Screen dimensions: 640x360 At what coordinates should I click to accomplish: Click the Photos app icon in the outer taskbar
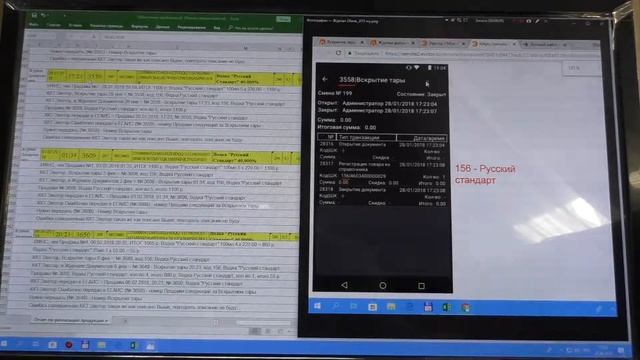point(150,346)
